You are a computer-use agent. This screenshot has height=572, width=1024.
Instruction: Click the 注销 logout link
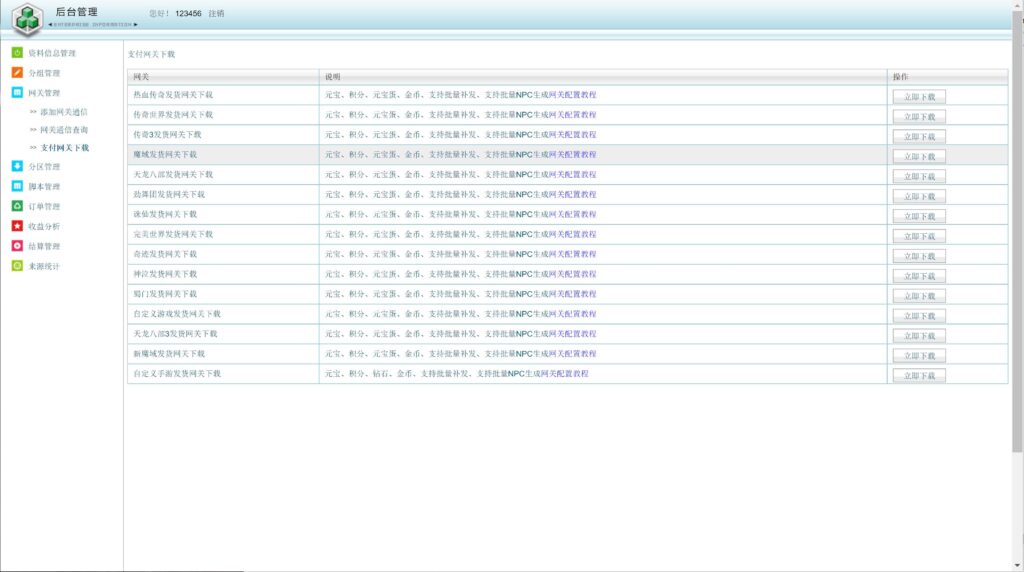[x=216, y=14]
